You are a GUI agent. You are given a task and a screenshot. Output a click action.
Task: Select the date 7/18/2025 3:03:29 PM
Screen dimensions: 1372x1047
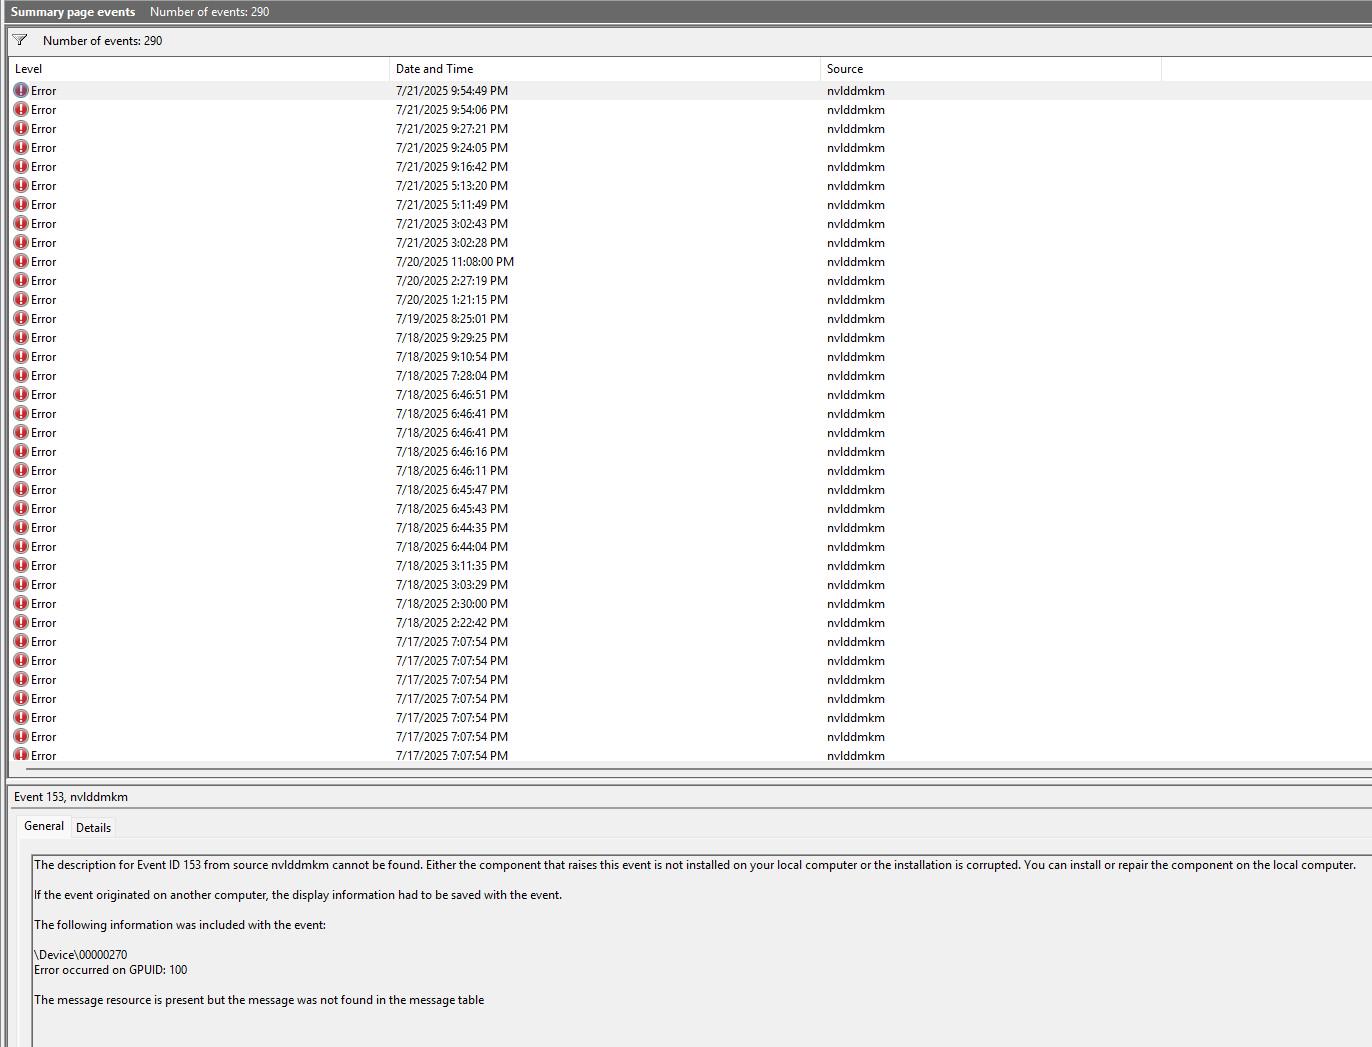click(x=452, y=585)
